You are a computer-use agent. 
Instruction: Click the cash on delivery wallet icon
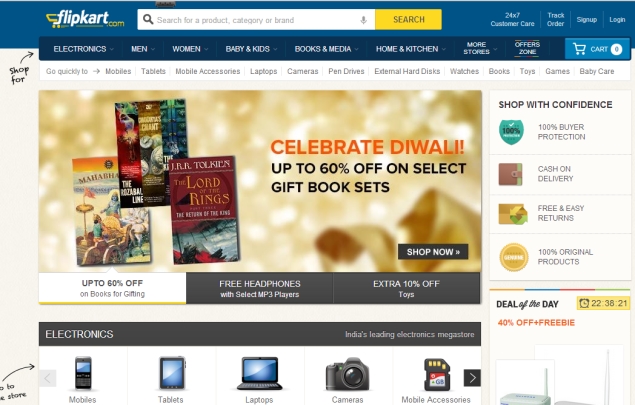[510, 174]
